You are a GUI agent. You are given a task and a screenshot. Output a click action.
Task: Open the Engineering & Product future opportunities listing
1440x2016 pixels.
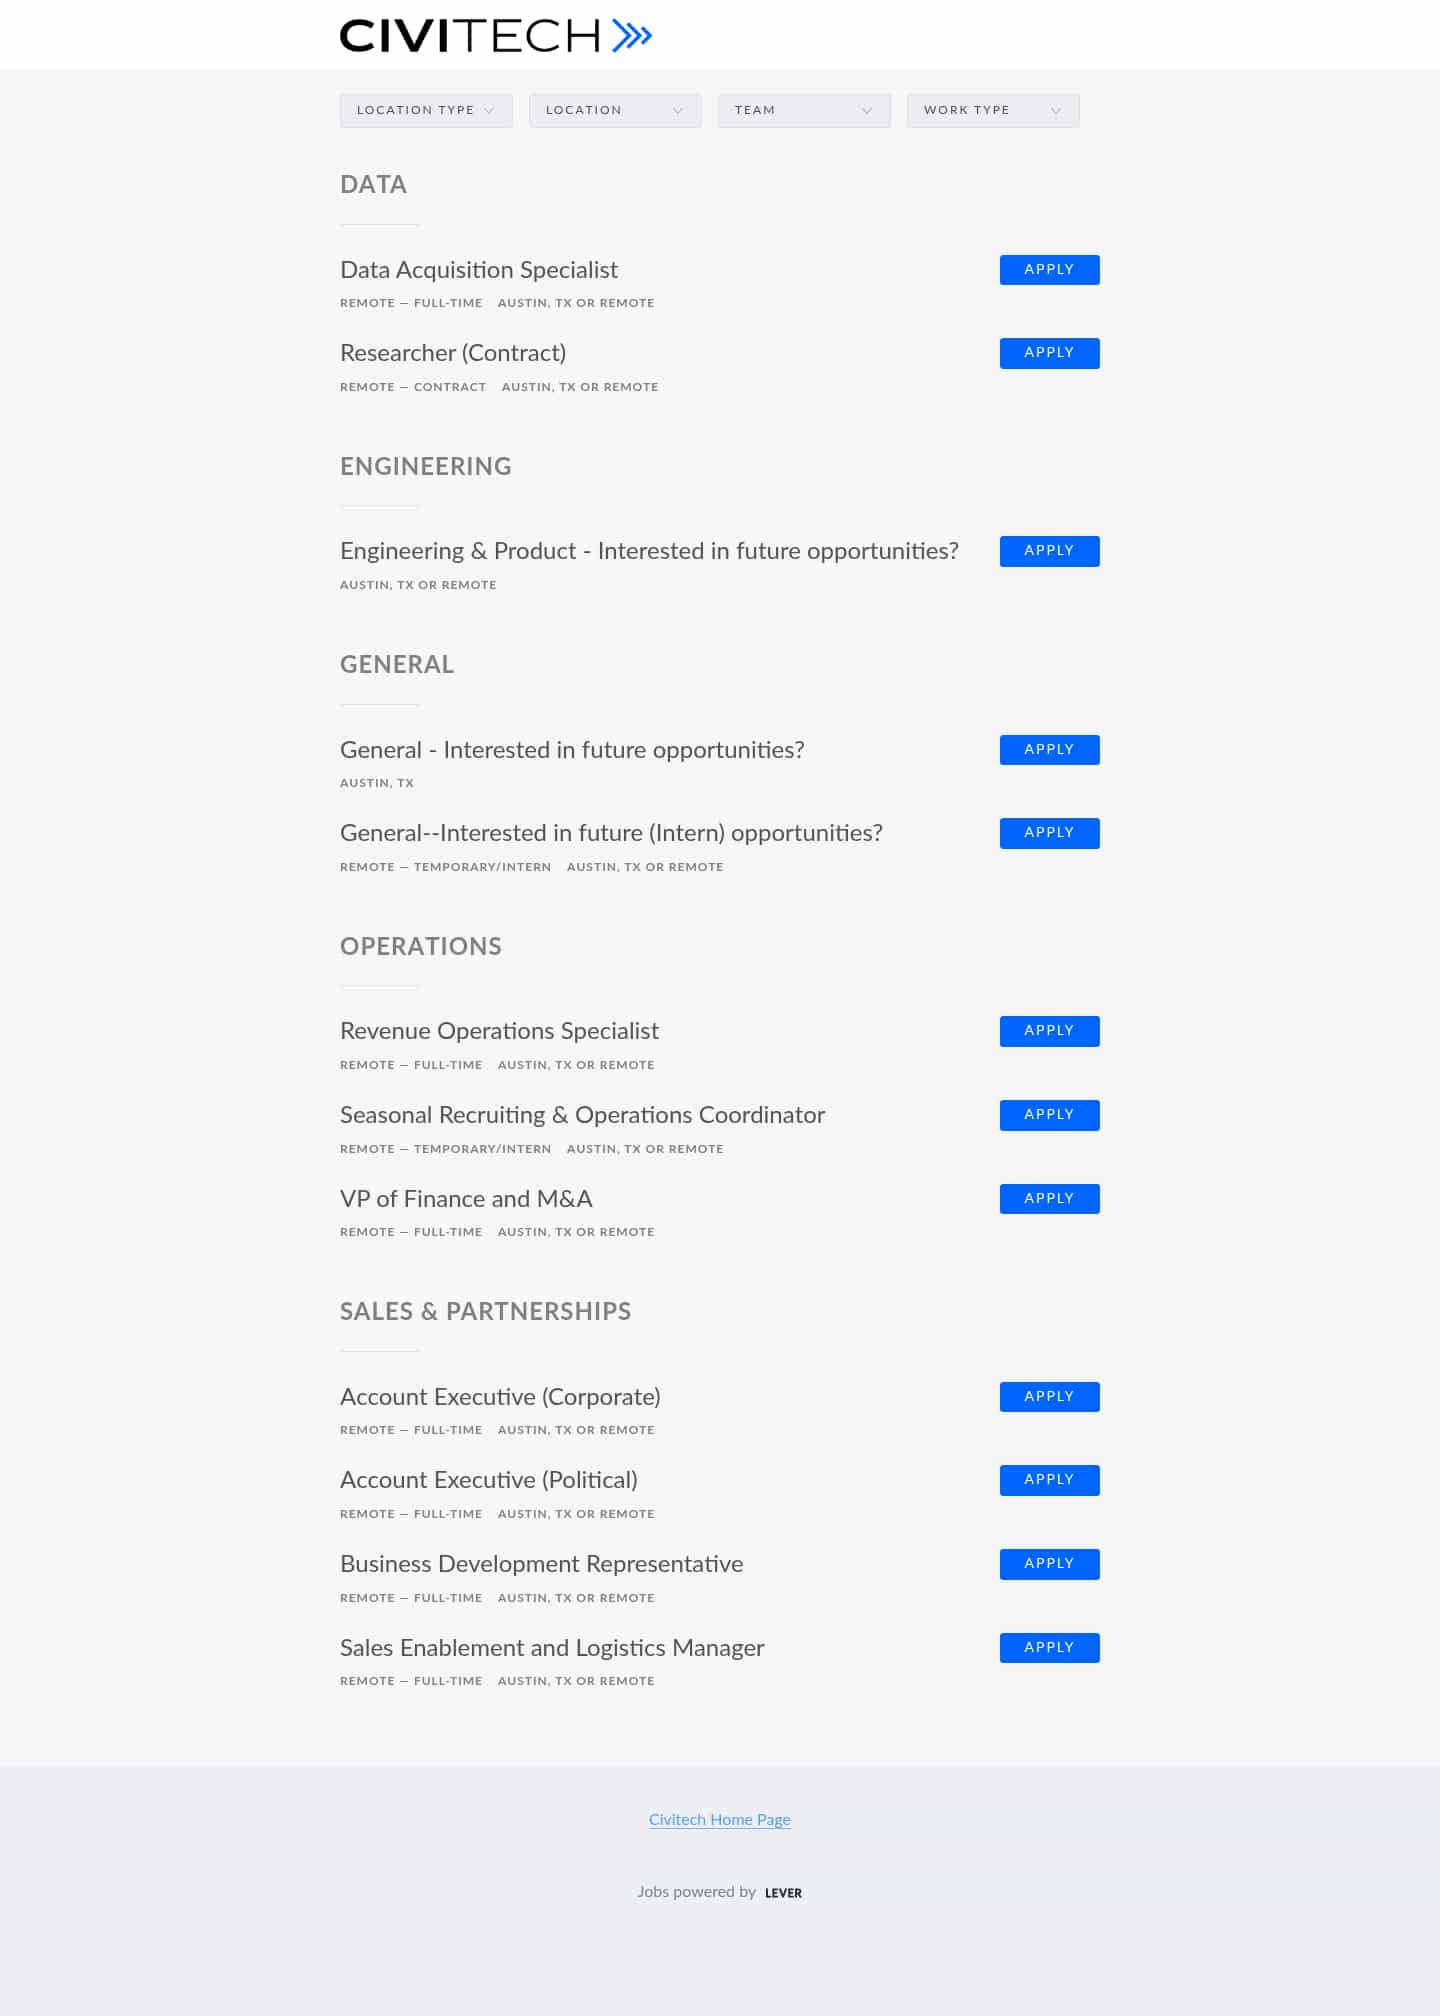coord(649,551)
